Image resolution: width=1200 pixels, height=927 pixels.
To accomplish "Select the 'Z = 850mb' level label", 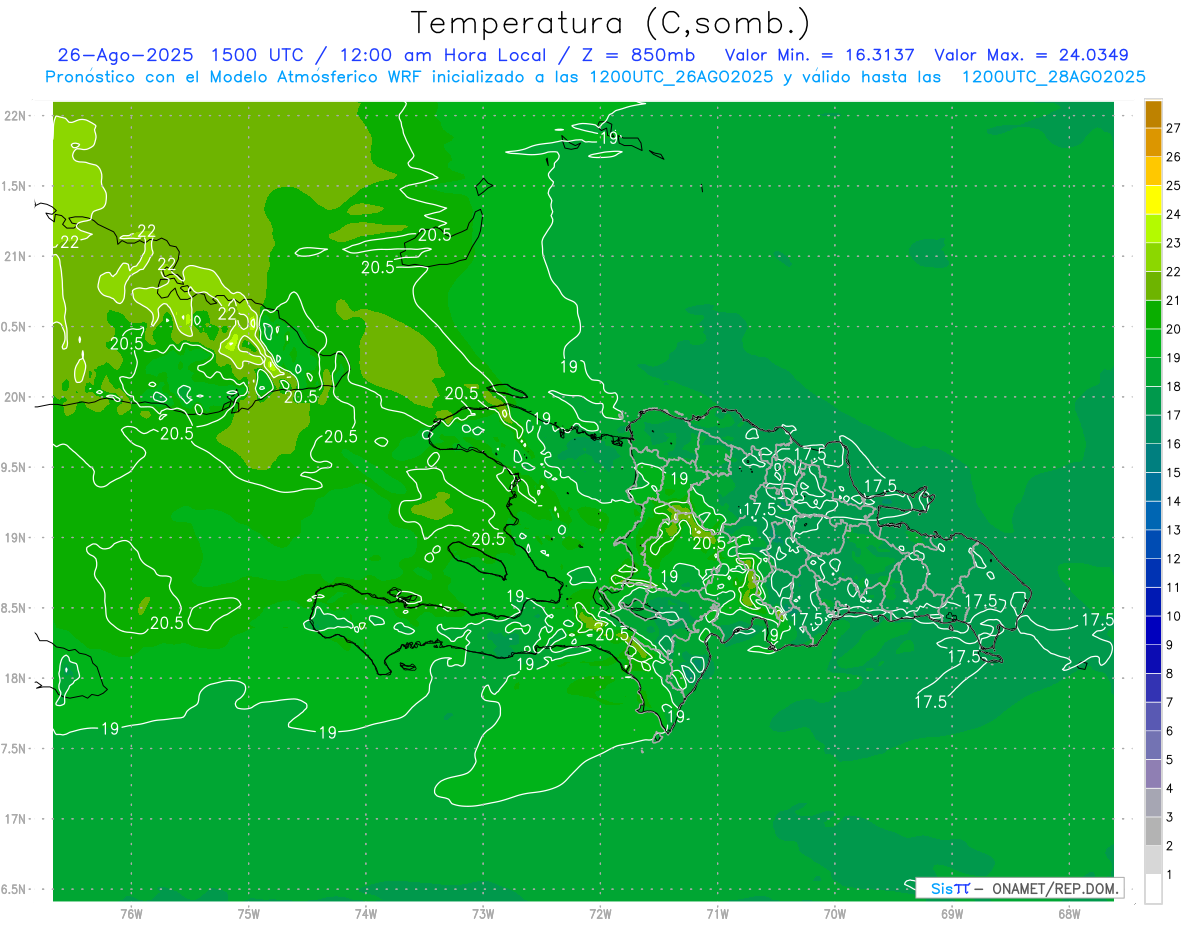I will coord(636,55).
